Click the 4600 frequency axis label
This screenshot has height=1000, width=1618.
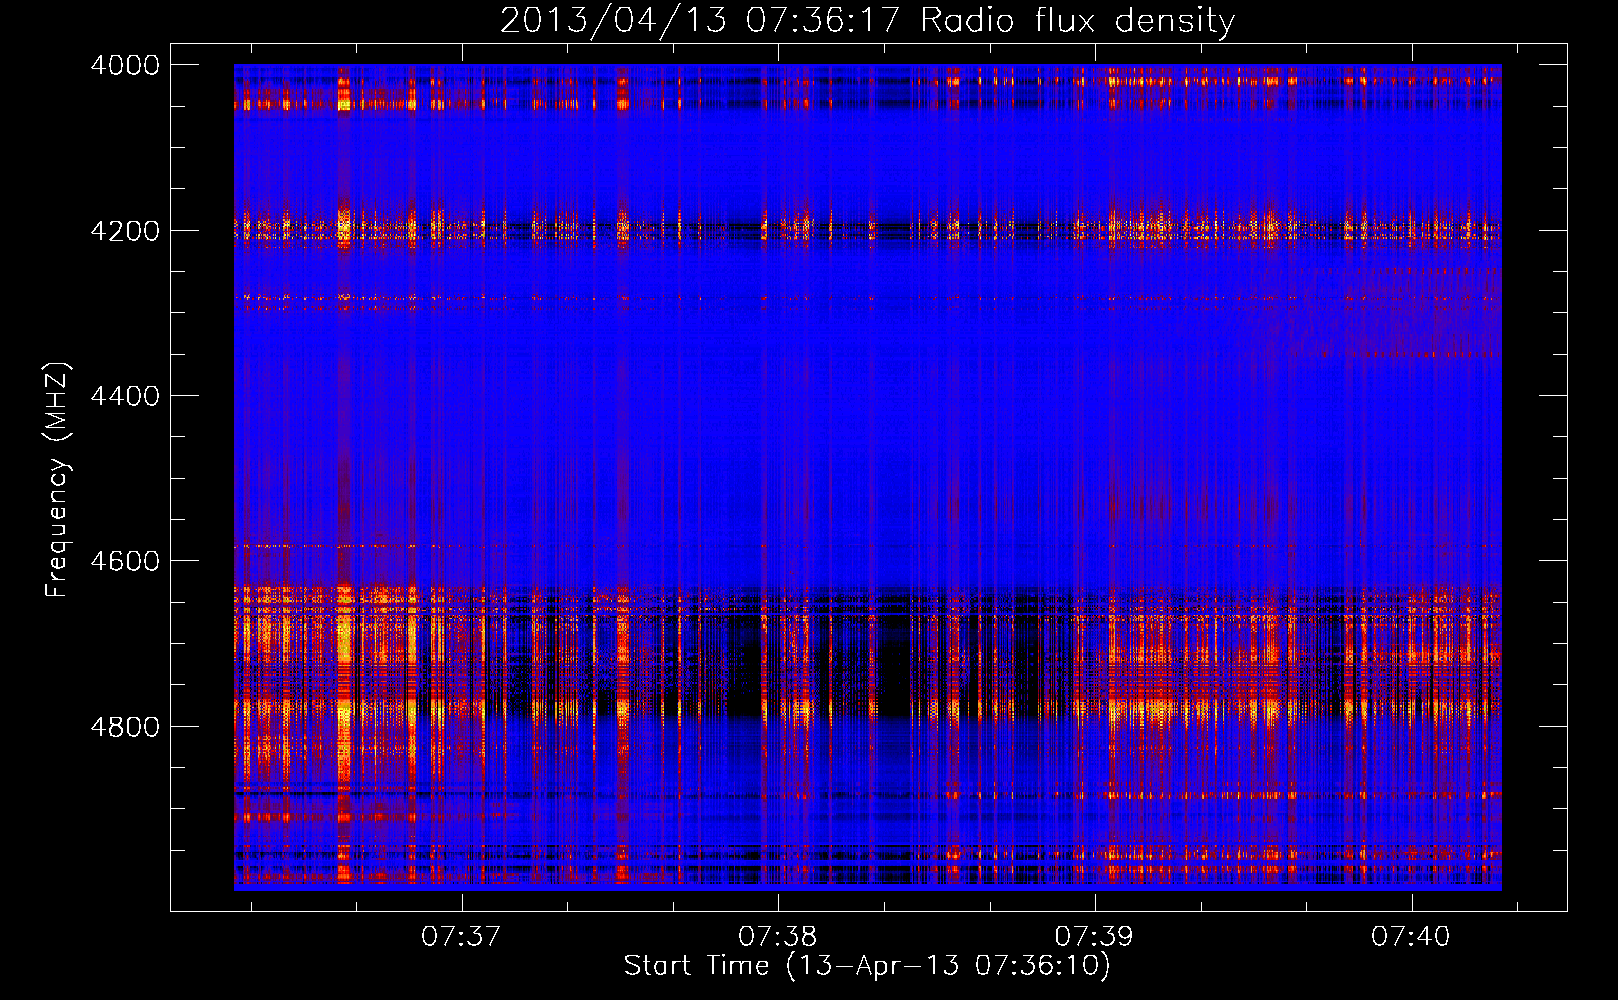125,561
